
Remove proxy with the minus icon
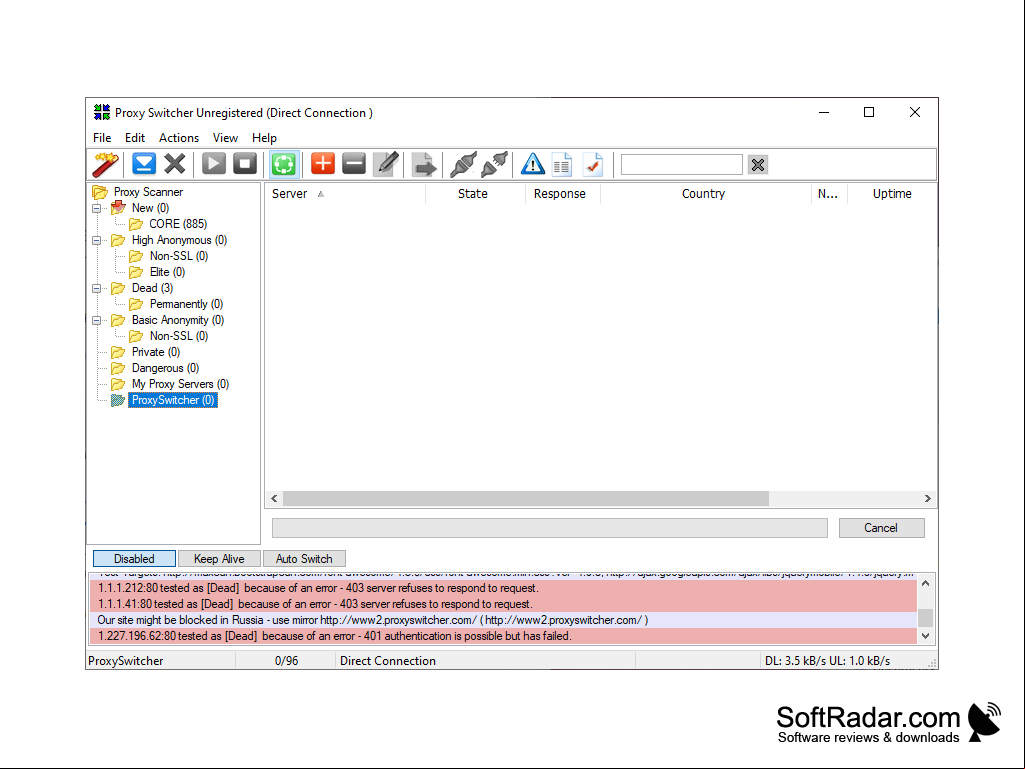(354, 163)
